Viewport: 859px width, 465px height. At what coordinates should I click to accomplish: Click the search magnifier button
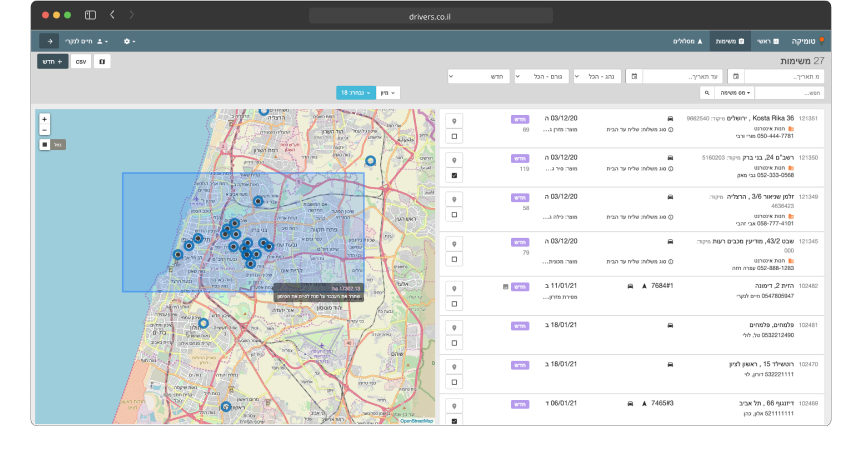coord(707,93)
